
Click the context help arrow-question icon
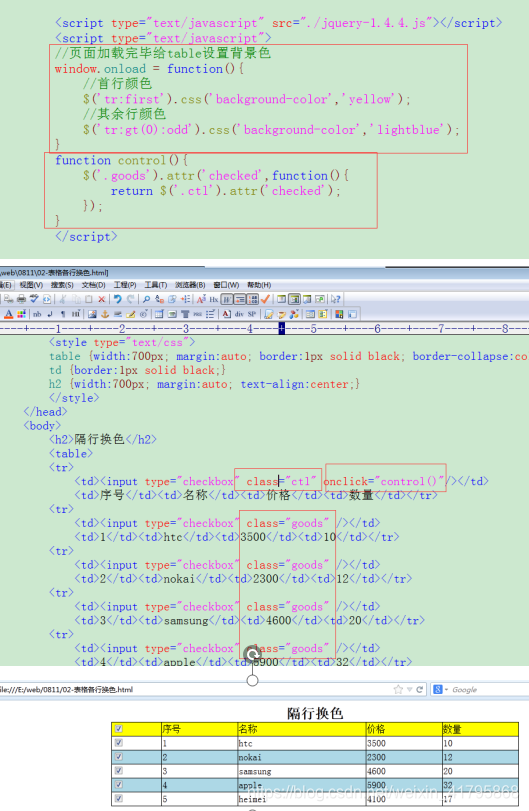click(336, 299)
